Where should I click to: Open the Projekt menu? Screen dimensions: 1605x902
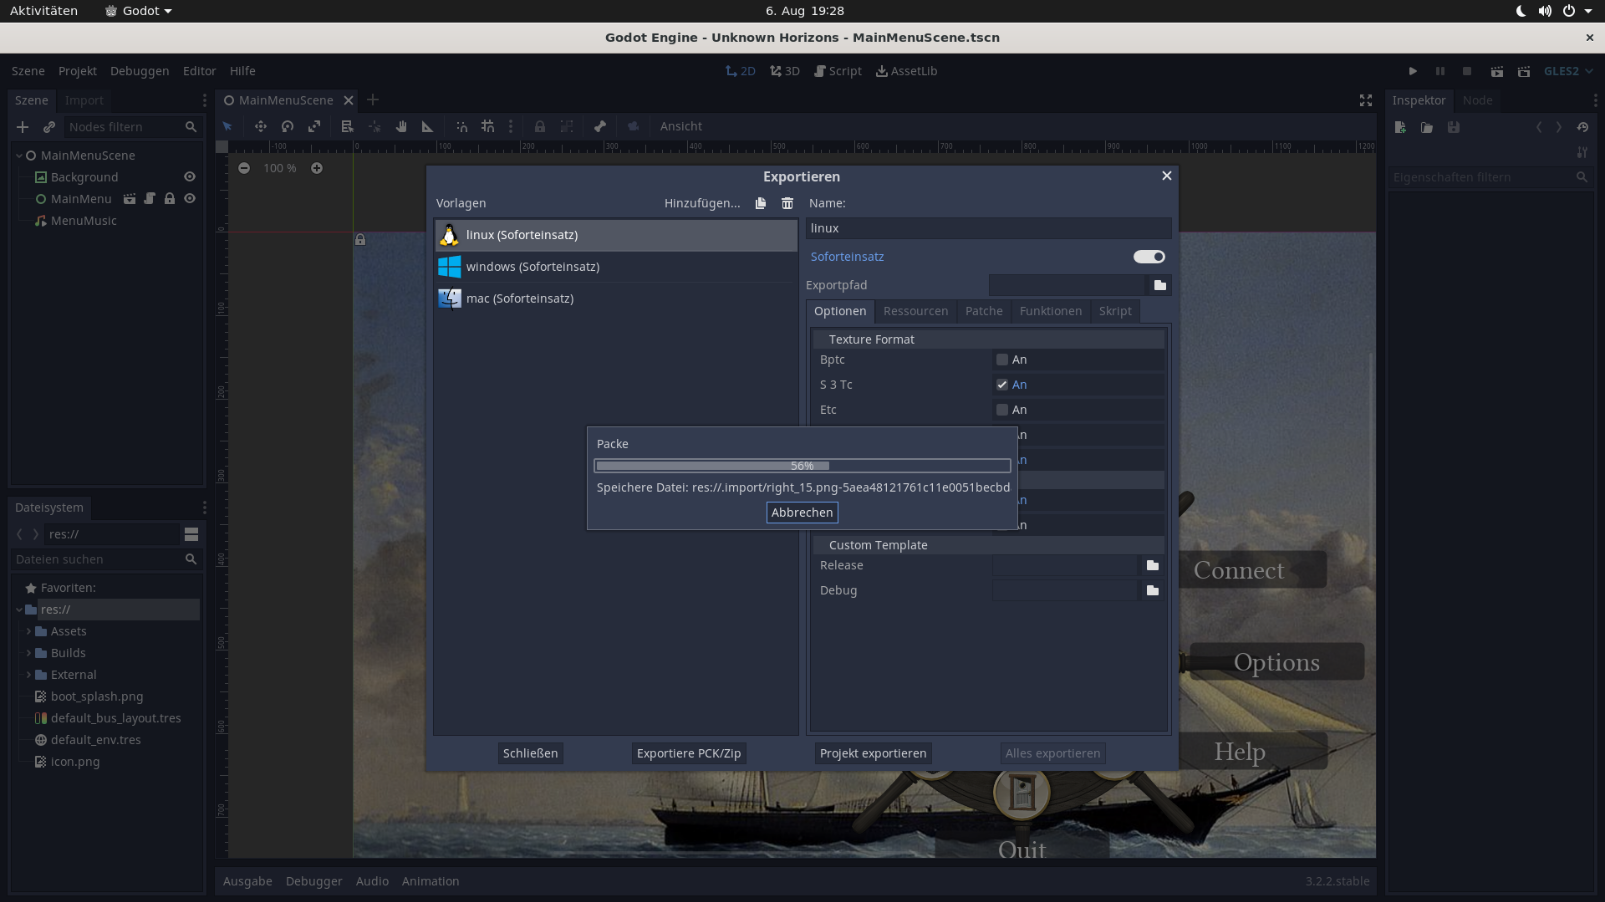pos(77,71)
